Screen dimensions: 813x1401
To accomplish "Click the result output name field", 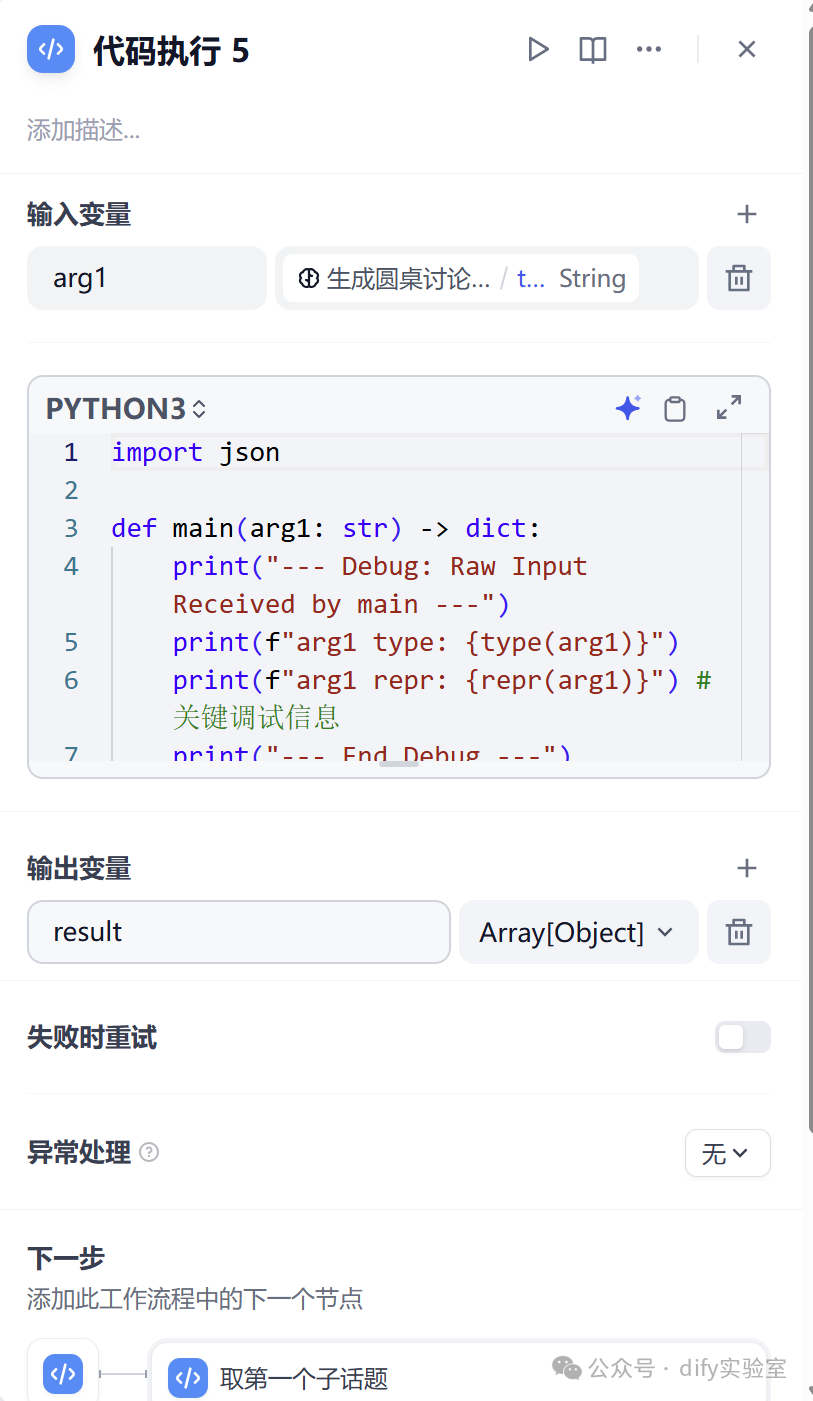I will [x=238, y=932].
